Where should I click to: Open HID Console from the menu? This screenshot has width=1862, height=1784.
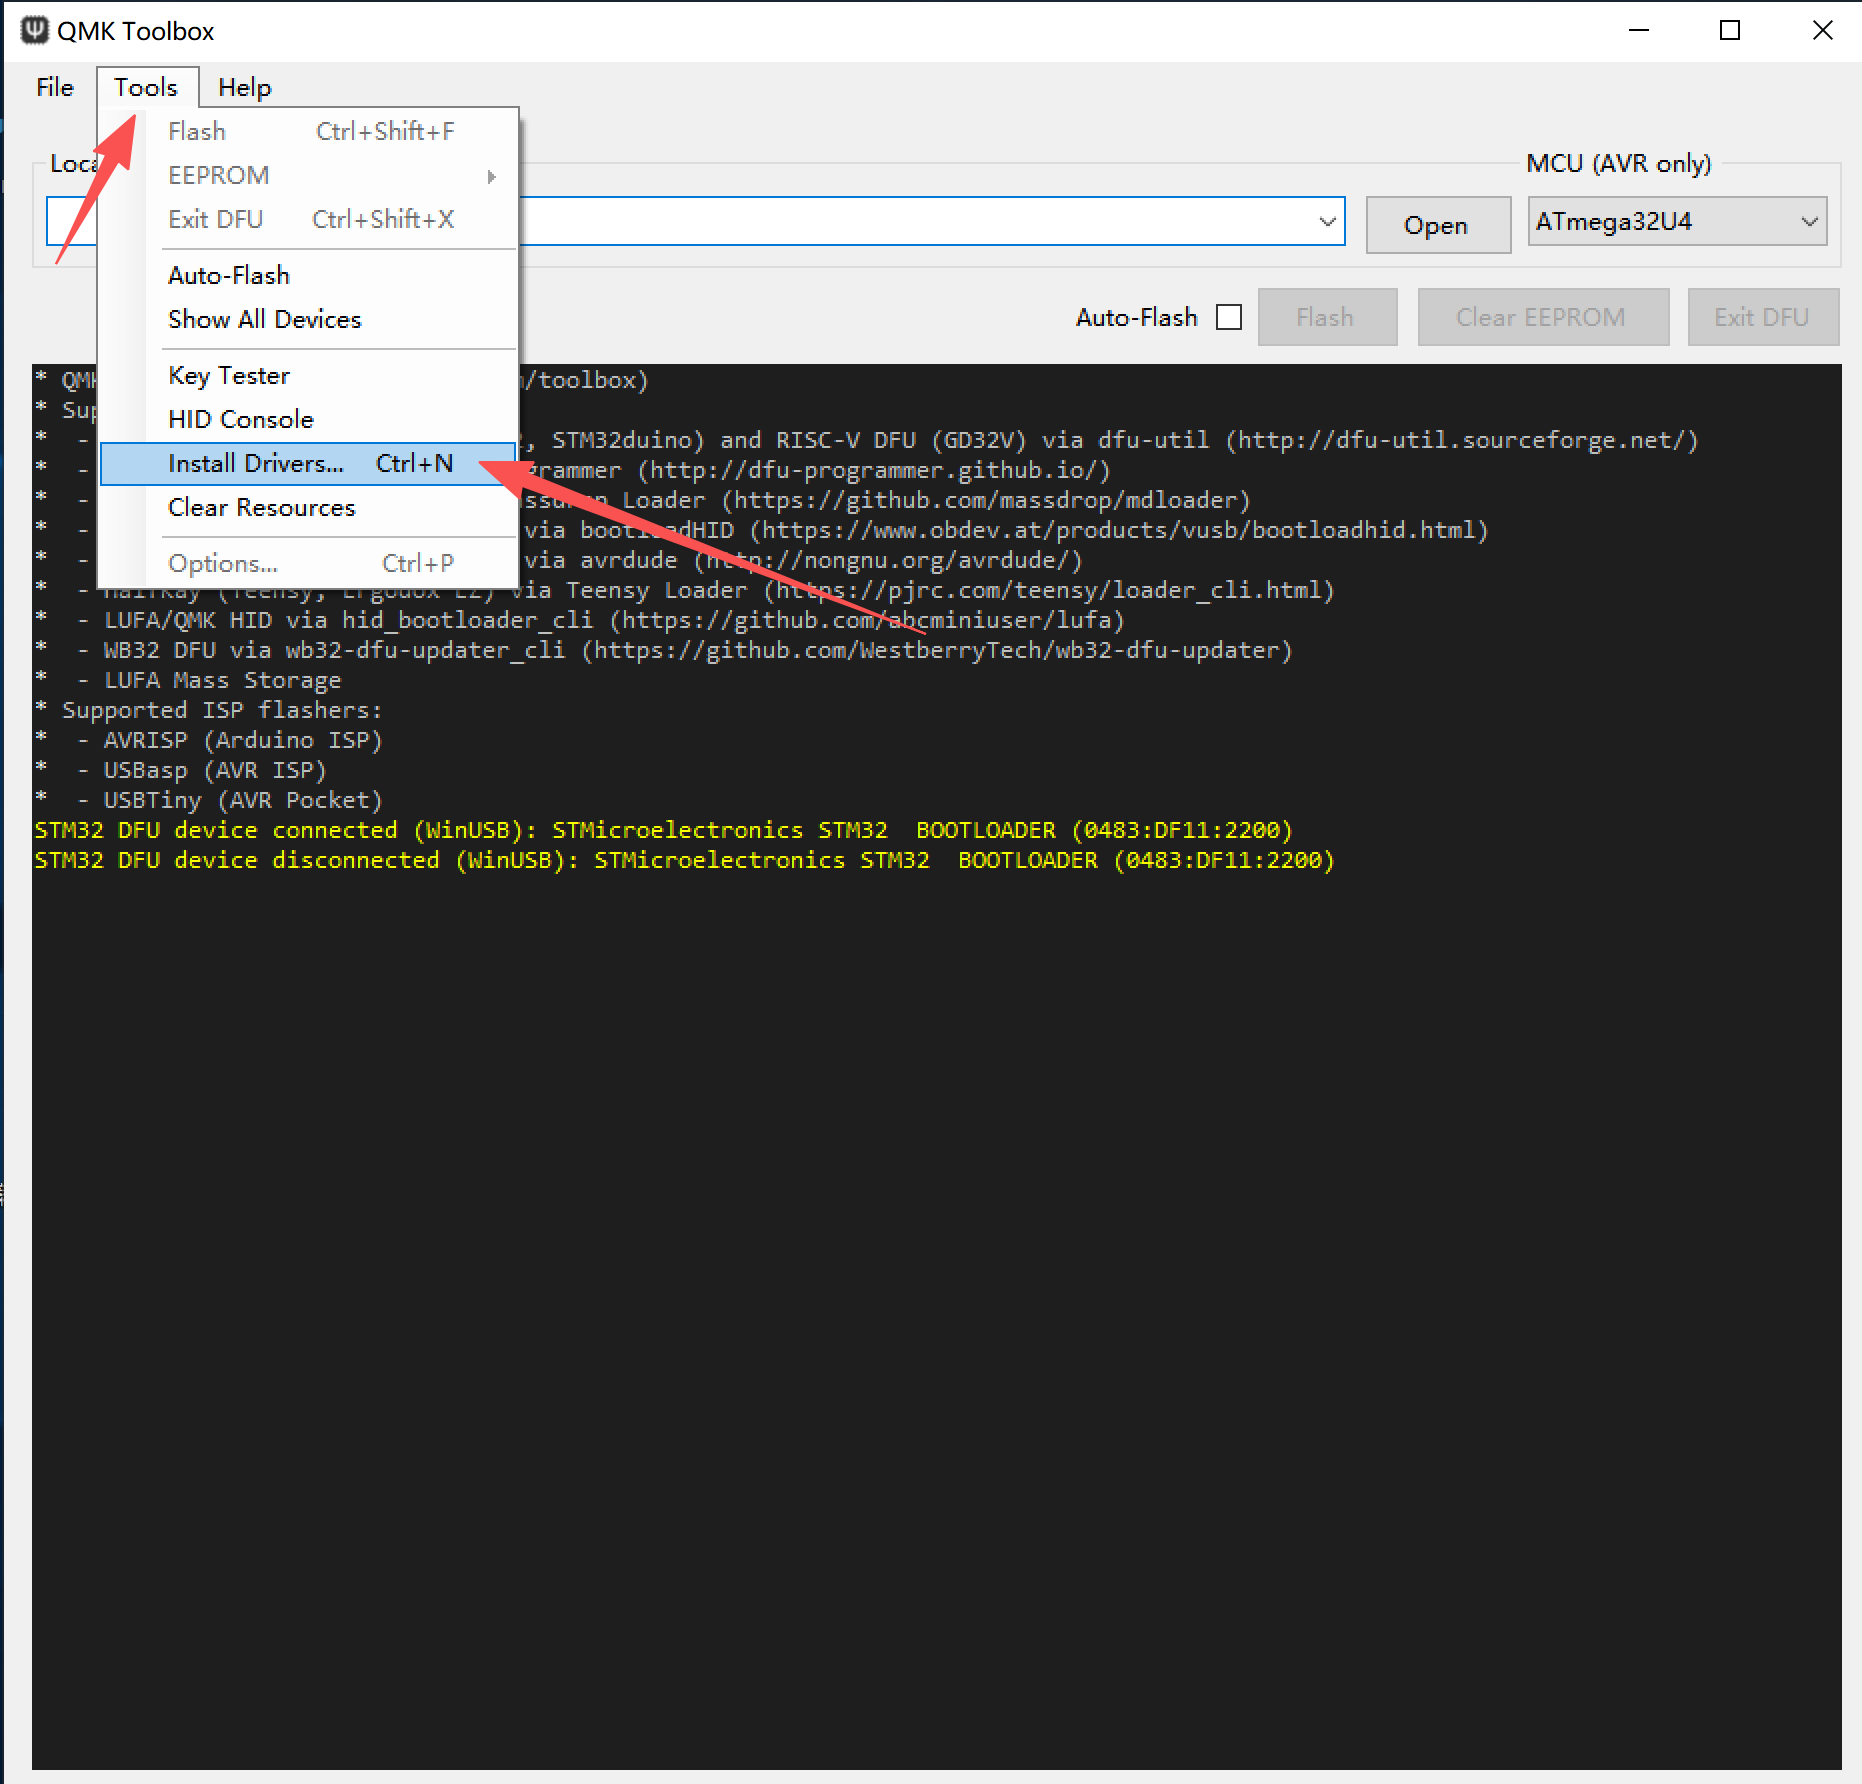pyautogui.click(x=241, y=420)
